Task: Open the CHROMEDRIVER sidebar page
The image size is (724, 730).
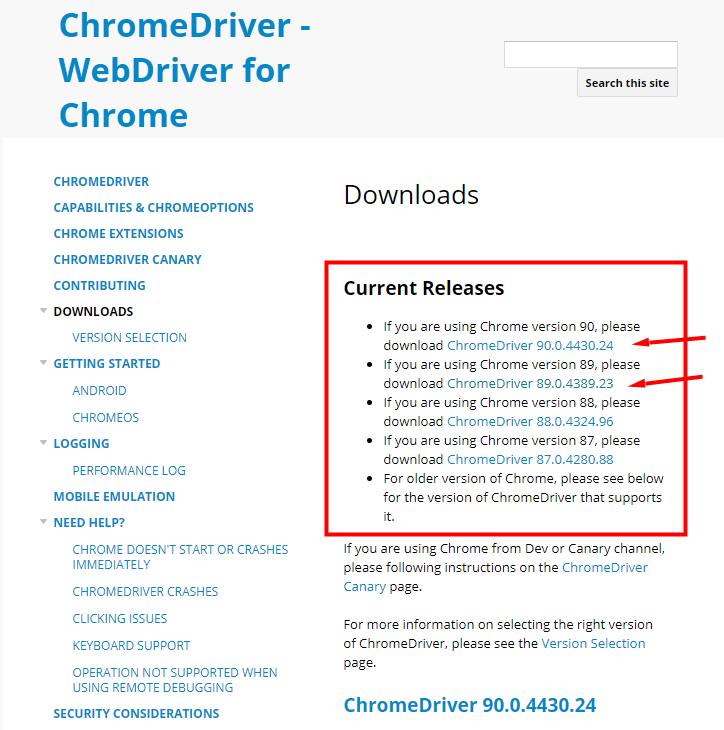Action: (101, 182)
